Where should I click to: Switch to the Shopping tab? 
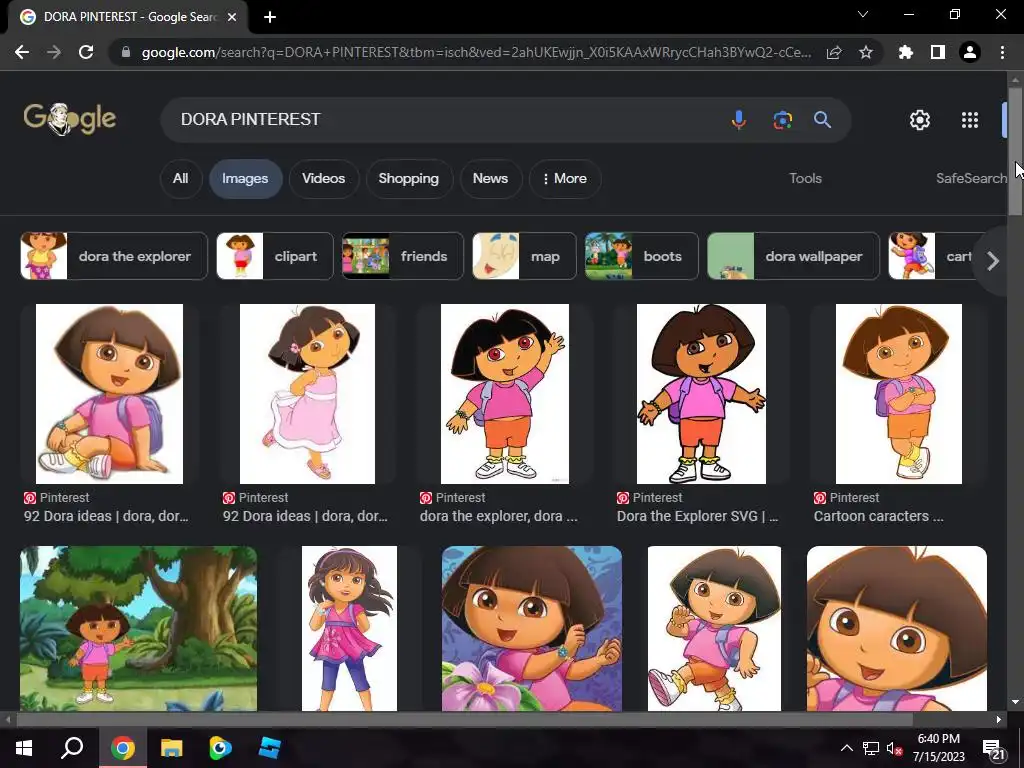coord(409,178)
